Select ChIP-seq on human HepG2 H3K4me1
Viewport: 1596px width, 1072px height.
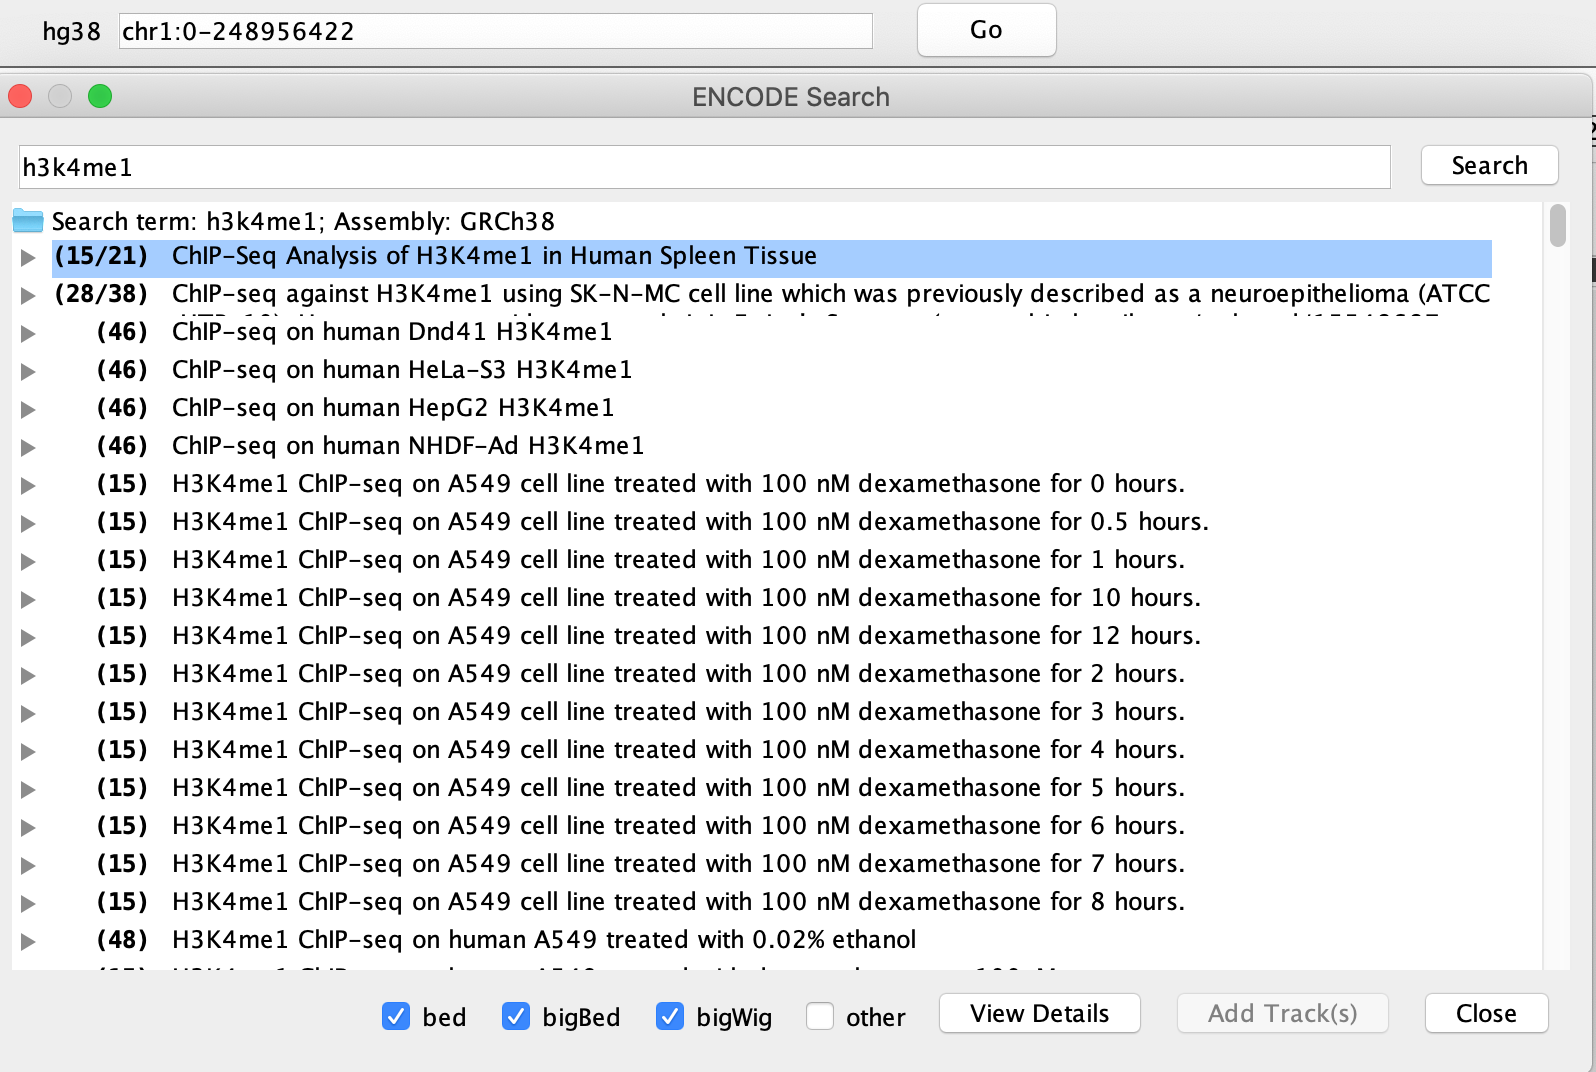393,408
